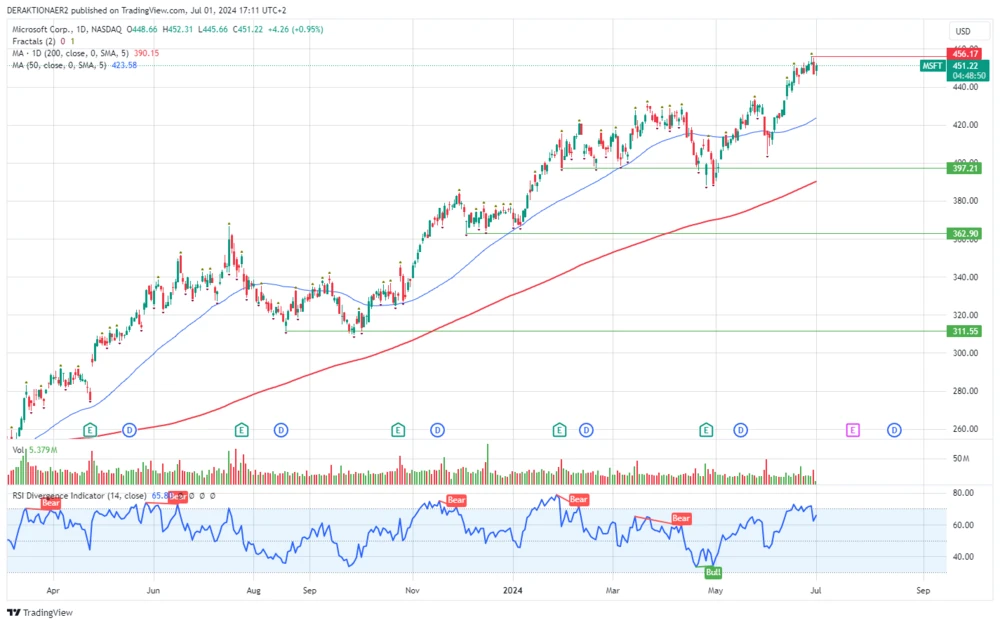Click the Bear marker beside the RSI indicator title

(176, 494)
